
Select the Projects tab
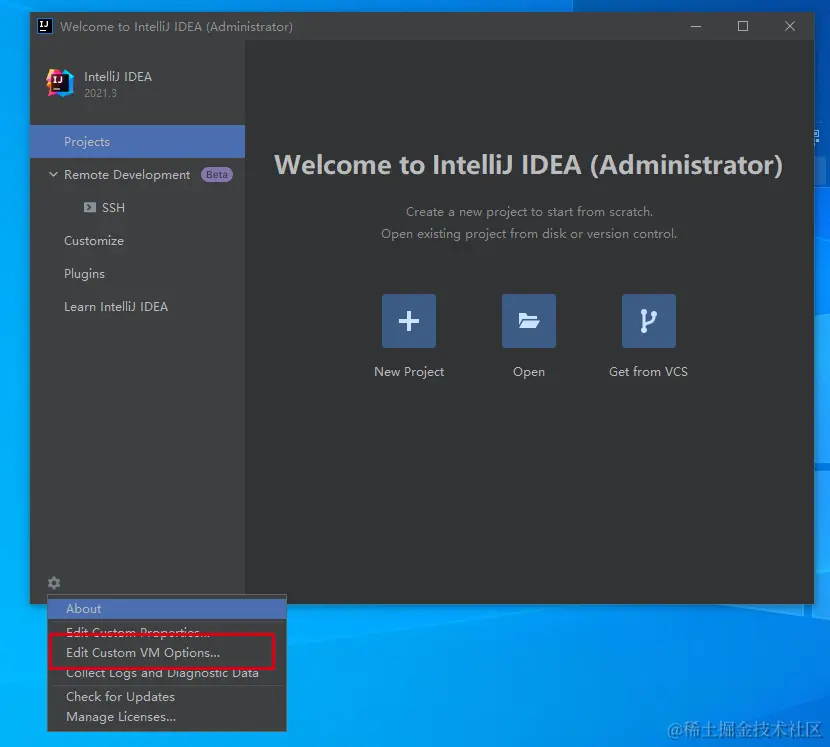[137, 141]
